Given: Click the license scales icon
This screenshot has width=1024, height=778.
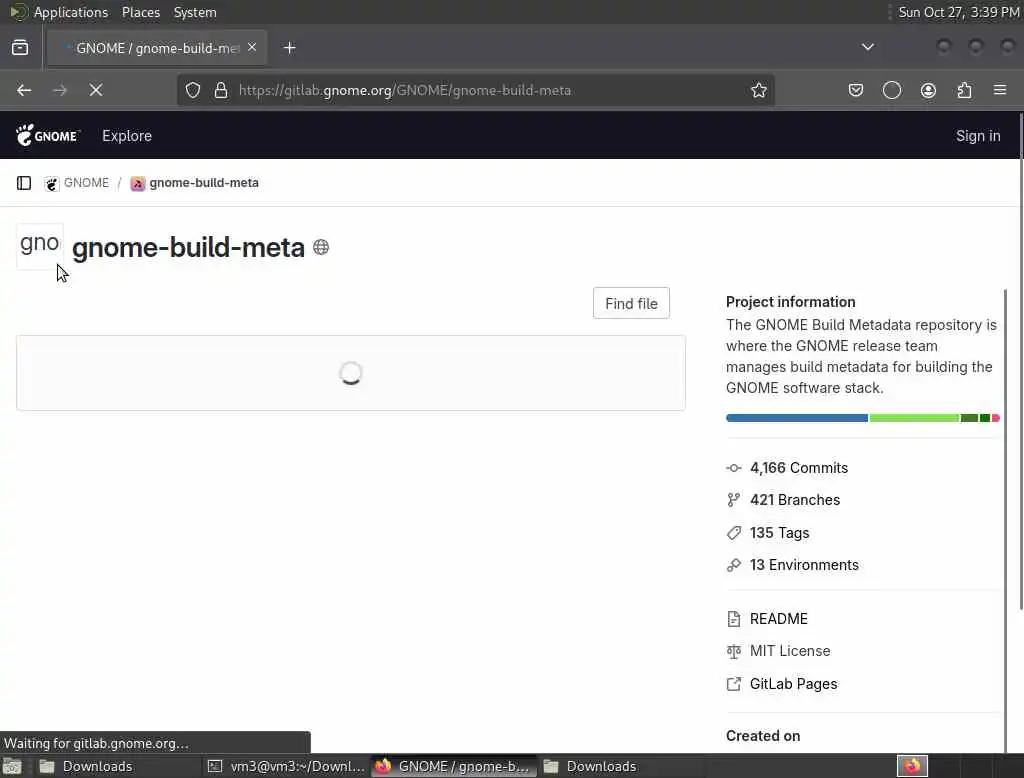Looking at the screenshot, I should pyautogui.click(x=733, y=651).
